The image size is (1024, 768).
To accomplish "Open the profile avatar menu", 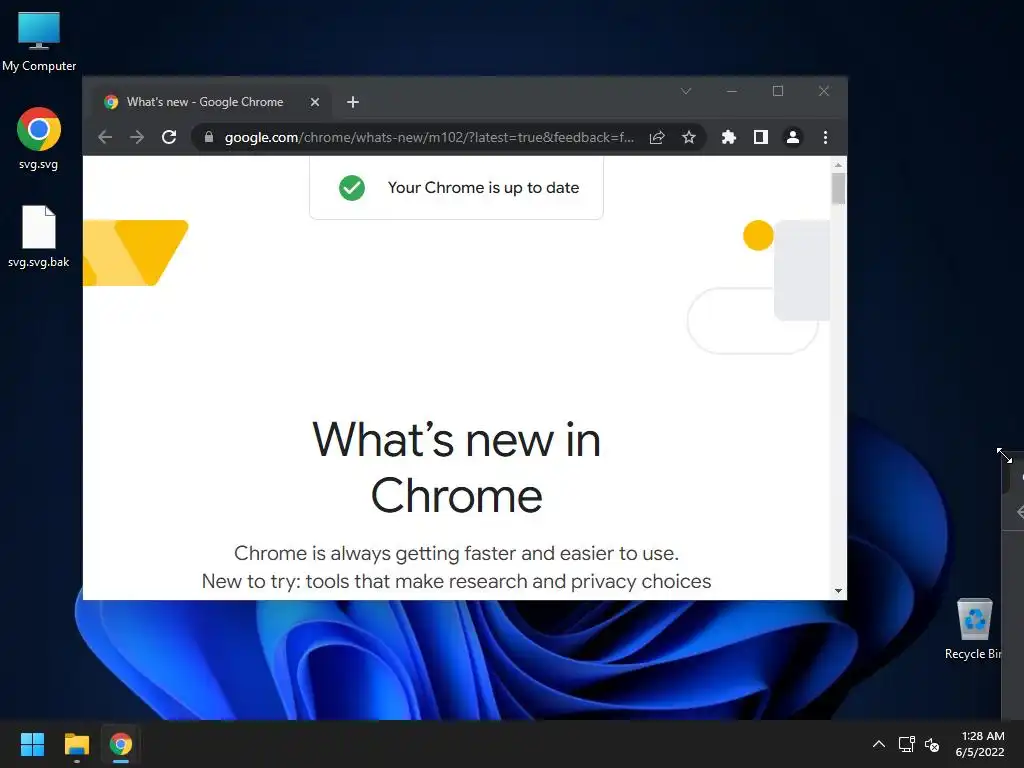I will pyautogui.click(x=793, y=137).
